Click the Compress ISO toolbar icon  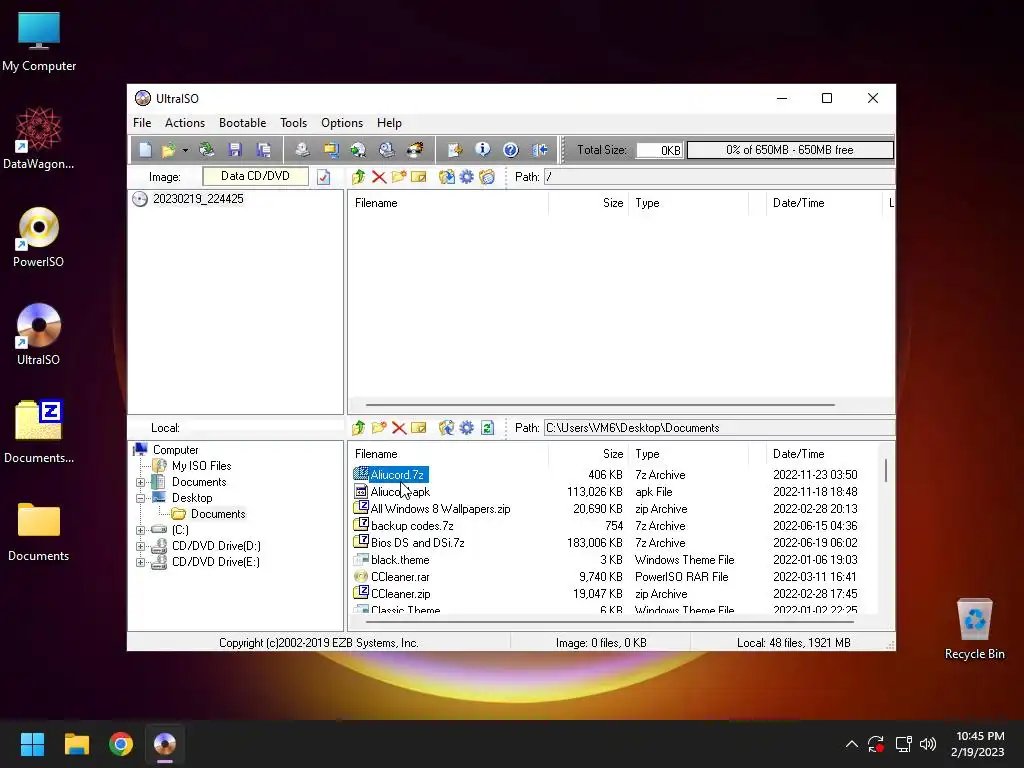[330, 150]
